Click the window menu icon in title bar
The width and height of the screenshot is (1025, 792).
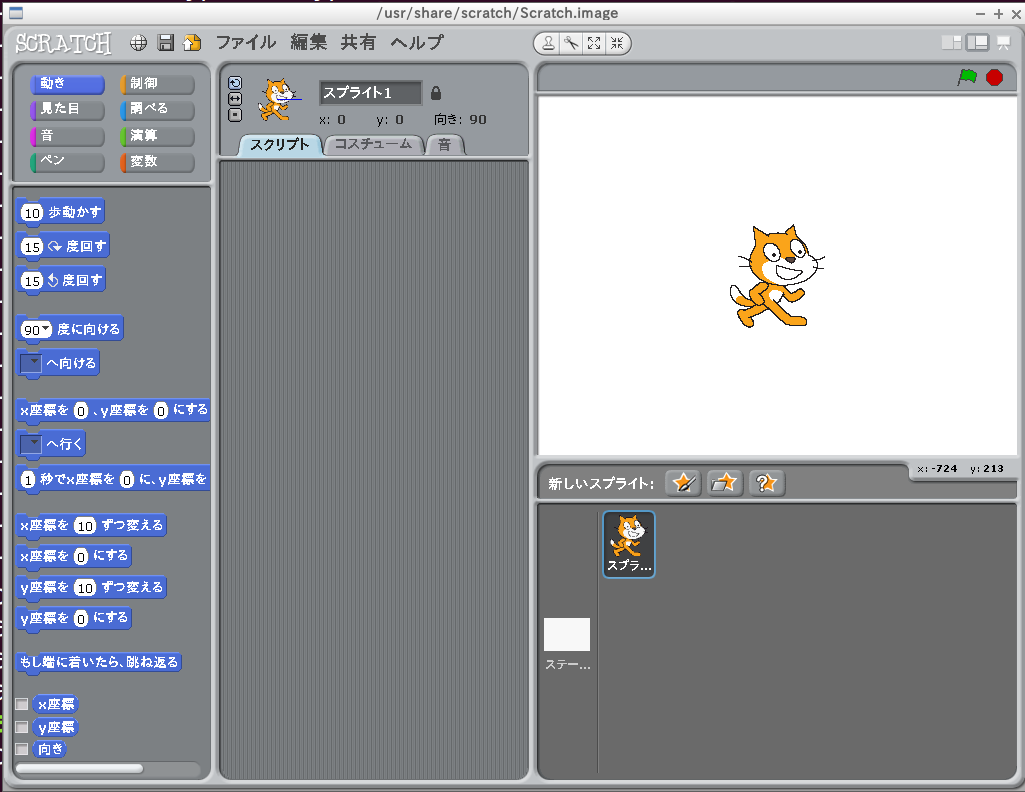(x=16, y=13)
